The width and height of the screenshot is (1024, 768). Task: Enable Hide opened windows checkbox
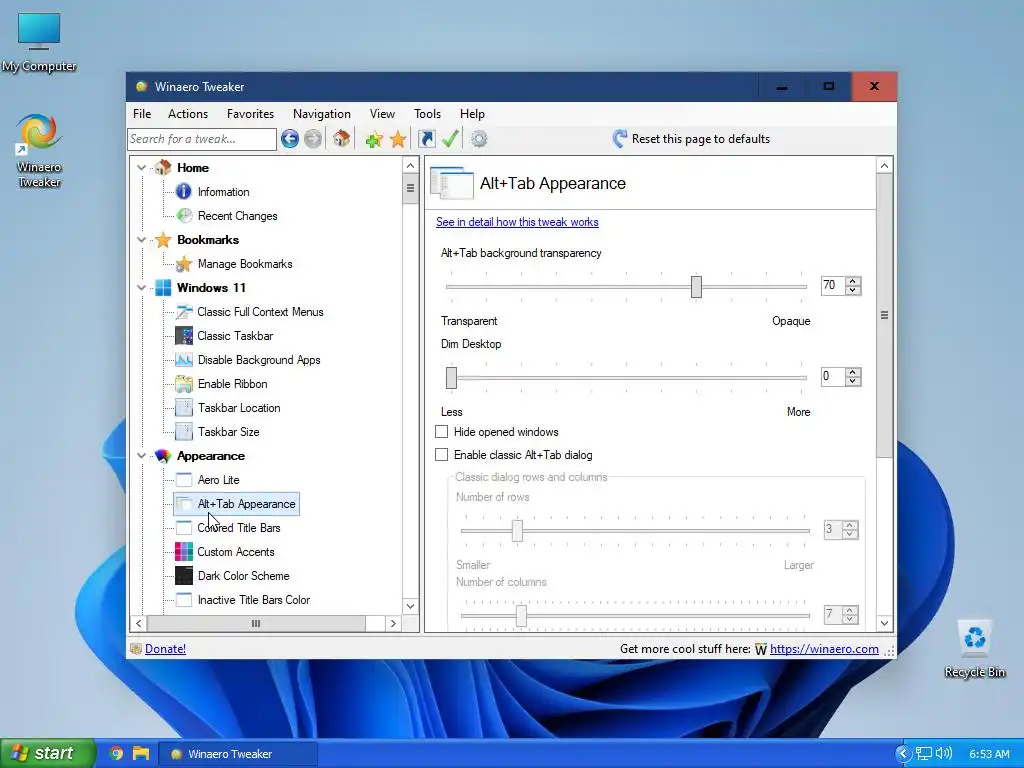[441, 432]
